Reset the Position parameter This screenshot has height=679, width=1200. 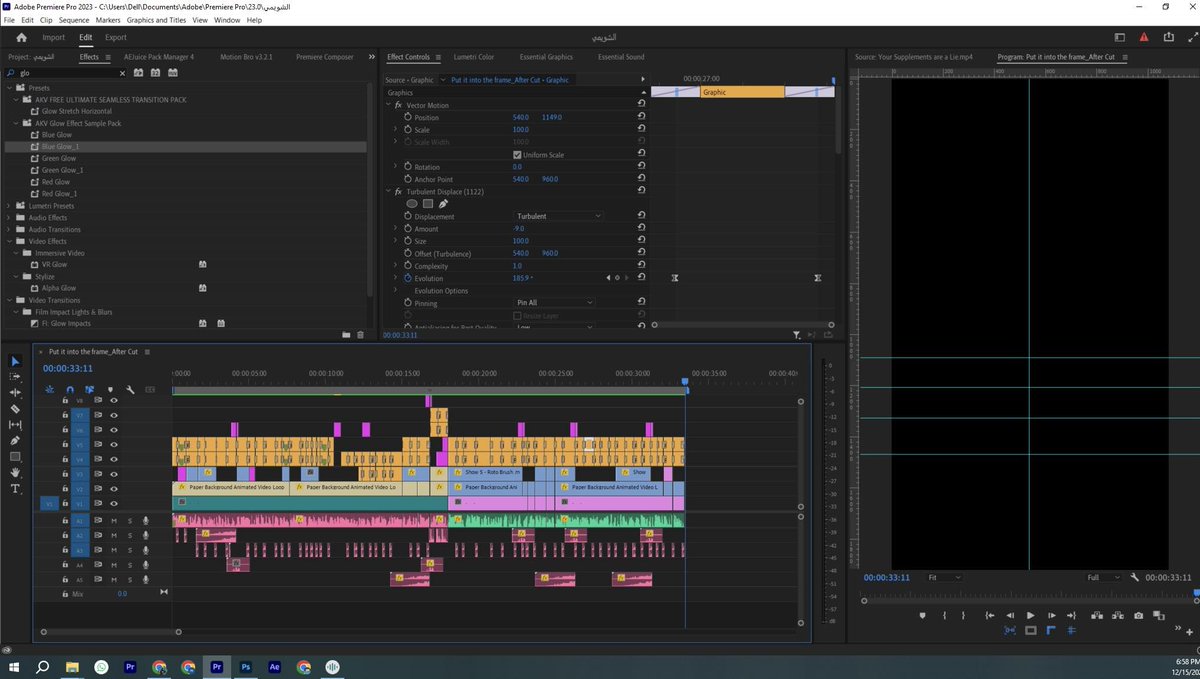click(641, 117)
